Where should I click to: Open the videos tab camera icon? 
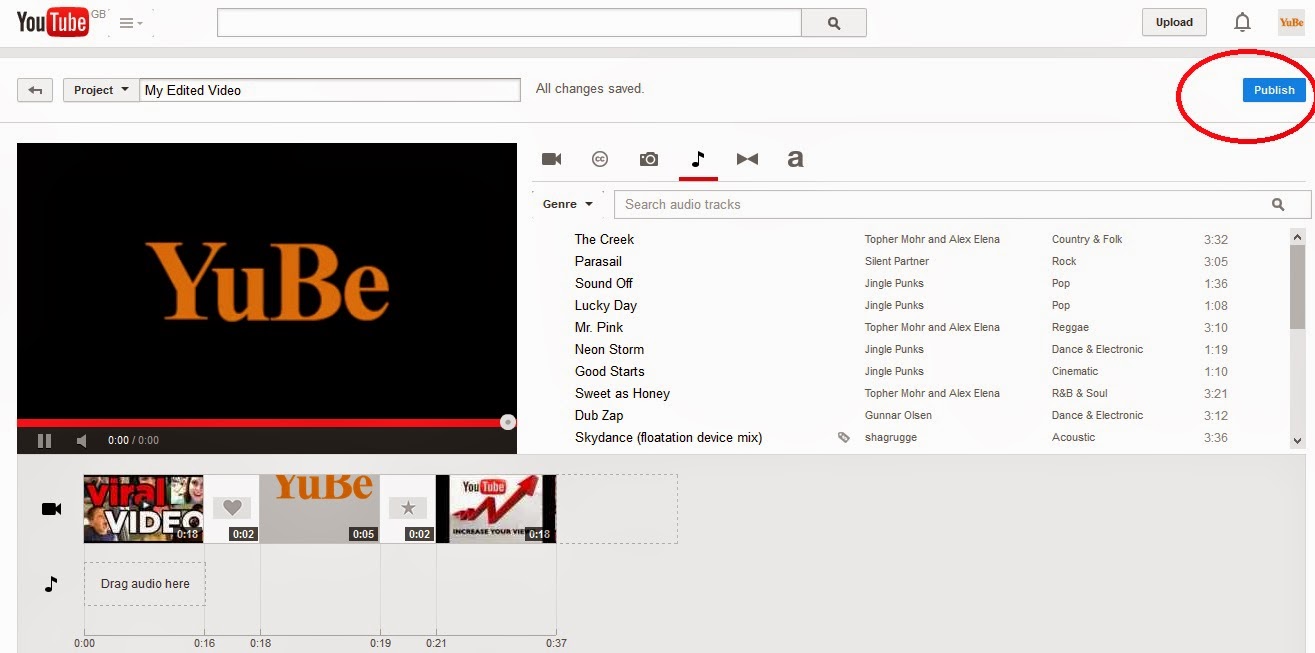pyautogui.click(x=551, y=159)
